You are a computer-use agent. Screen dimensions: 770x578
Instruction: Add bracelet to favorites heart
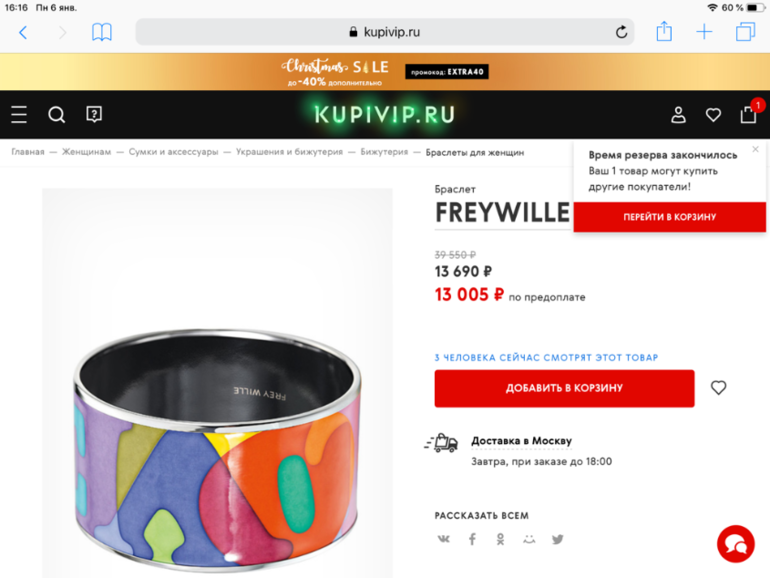718,388
